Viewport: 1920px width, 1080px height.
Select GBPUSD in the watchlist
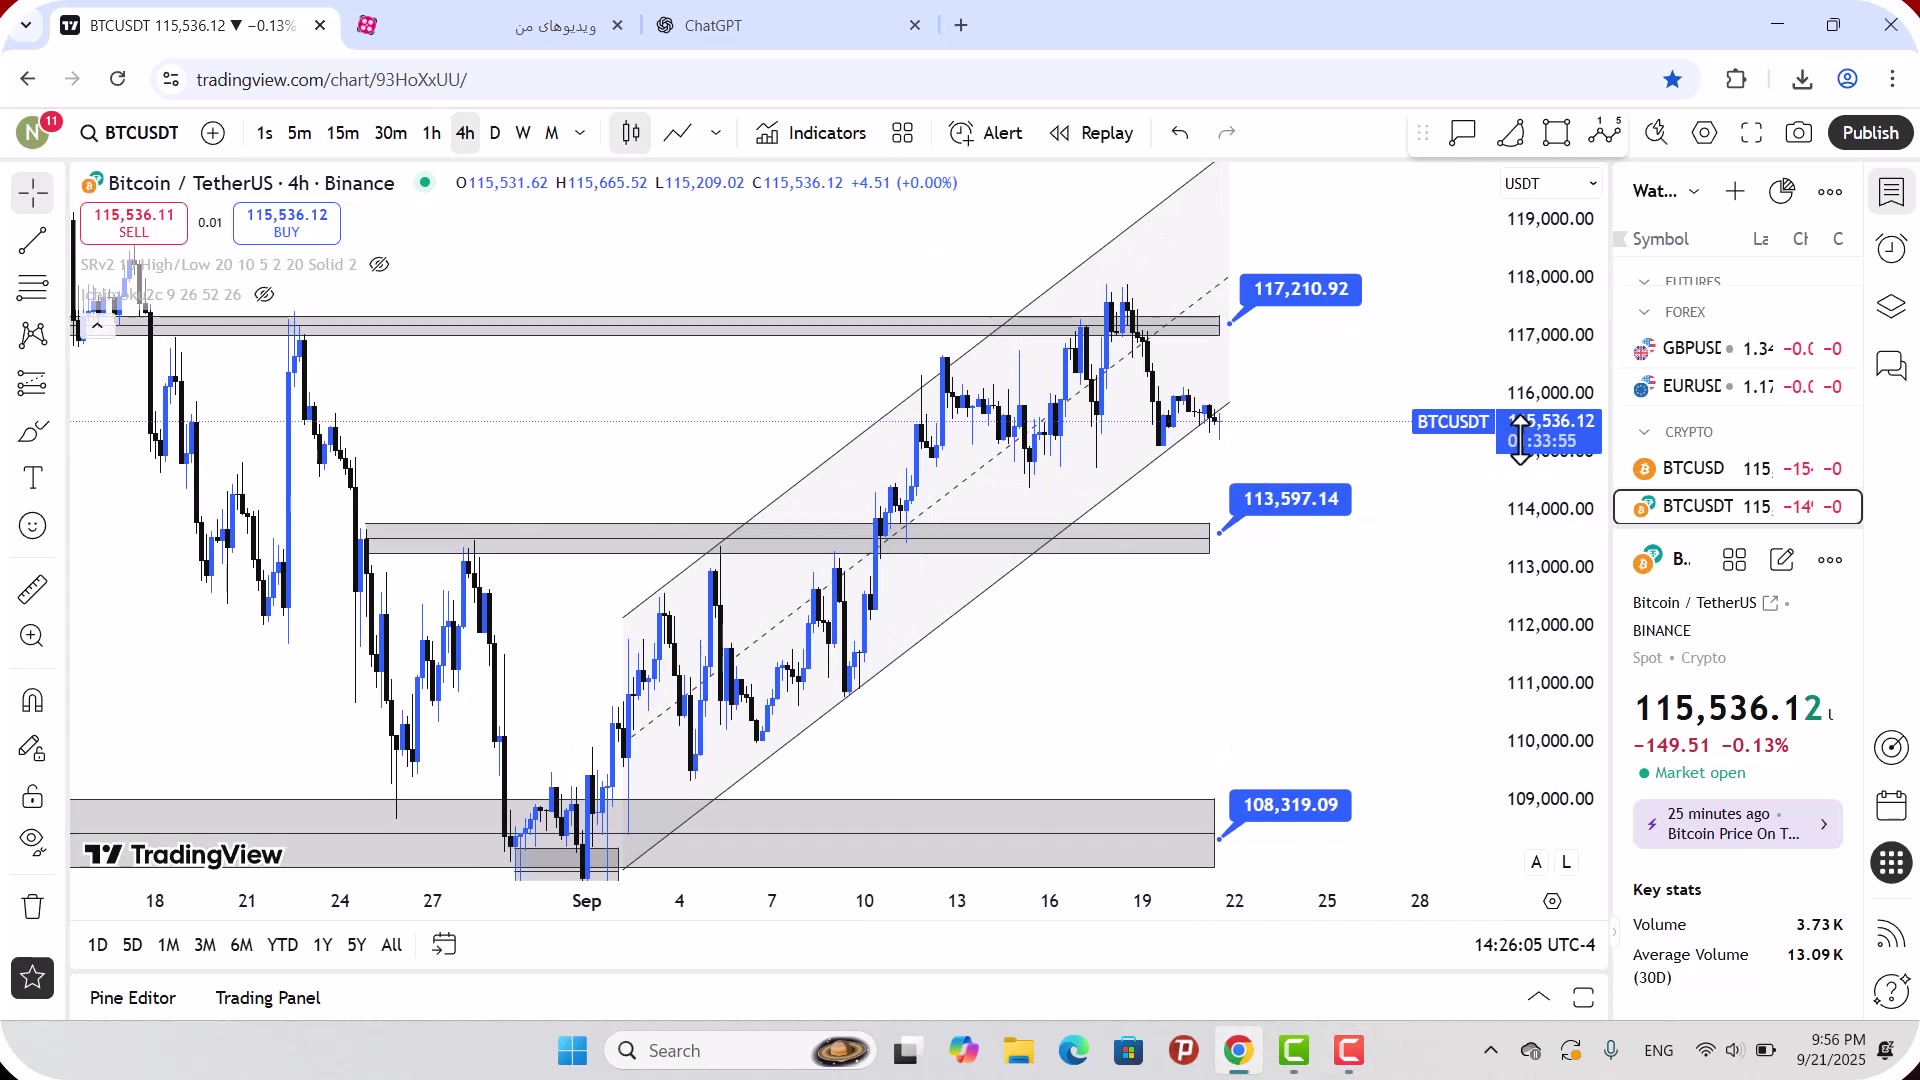click(x=1737, y=348)
